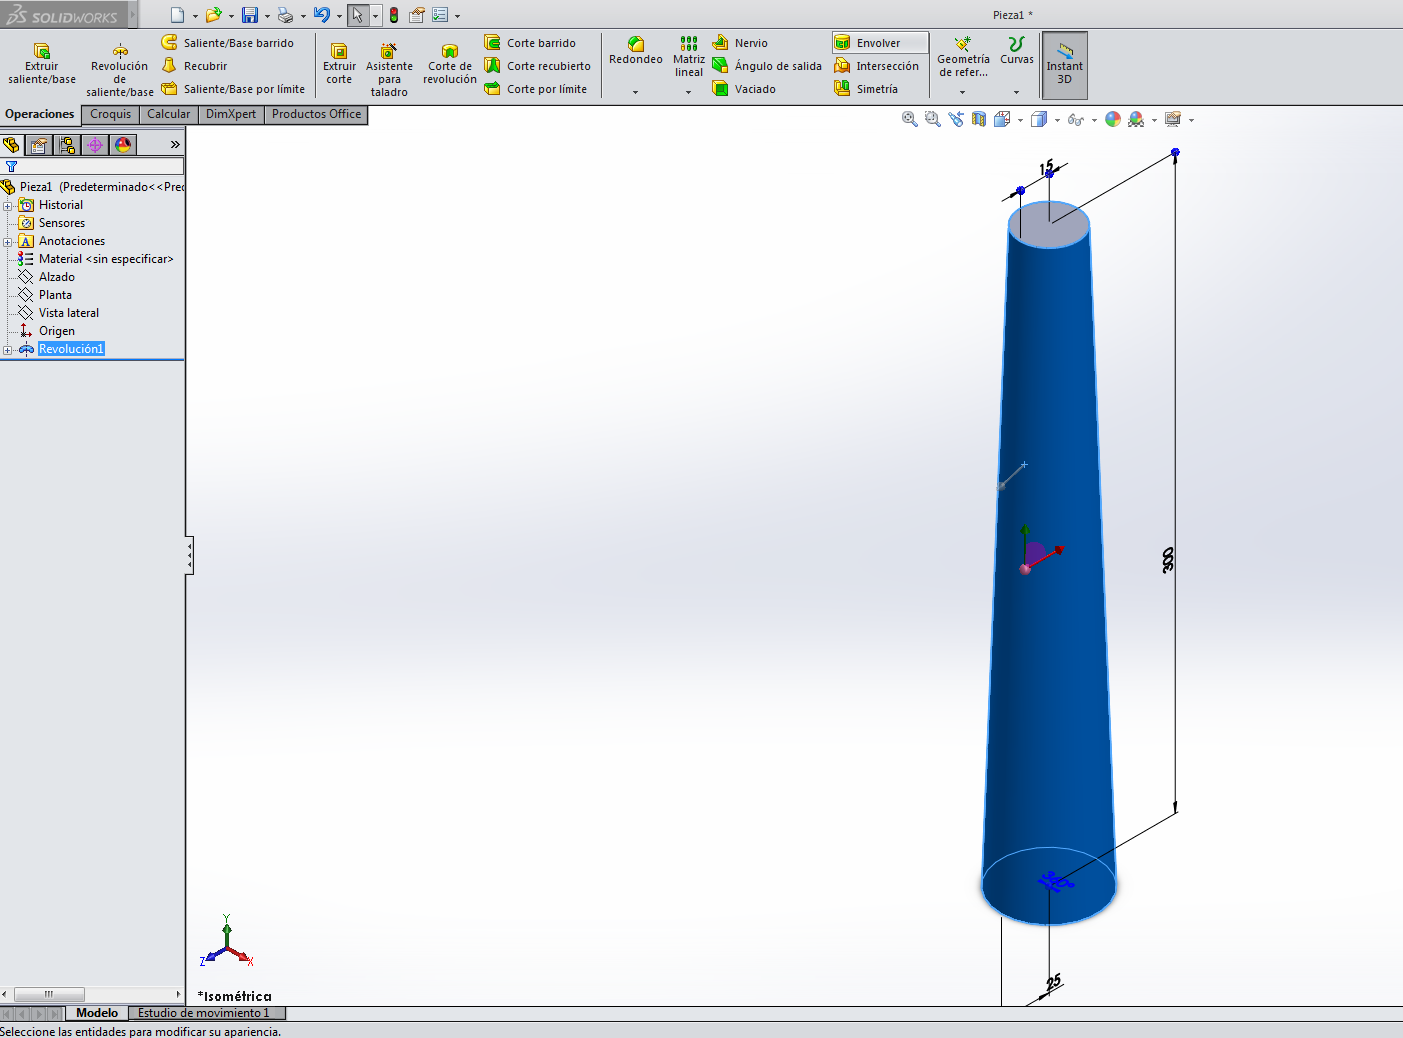1403x1038 pixels.
Task: Expand the Anotaciones tree node
Action: pos(8,242)
